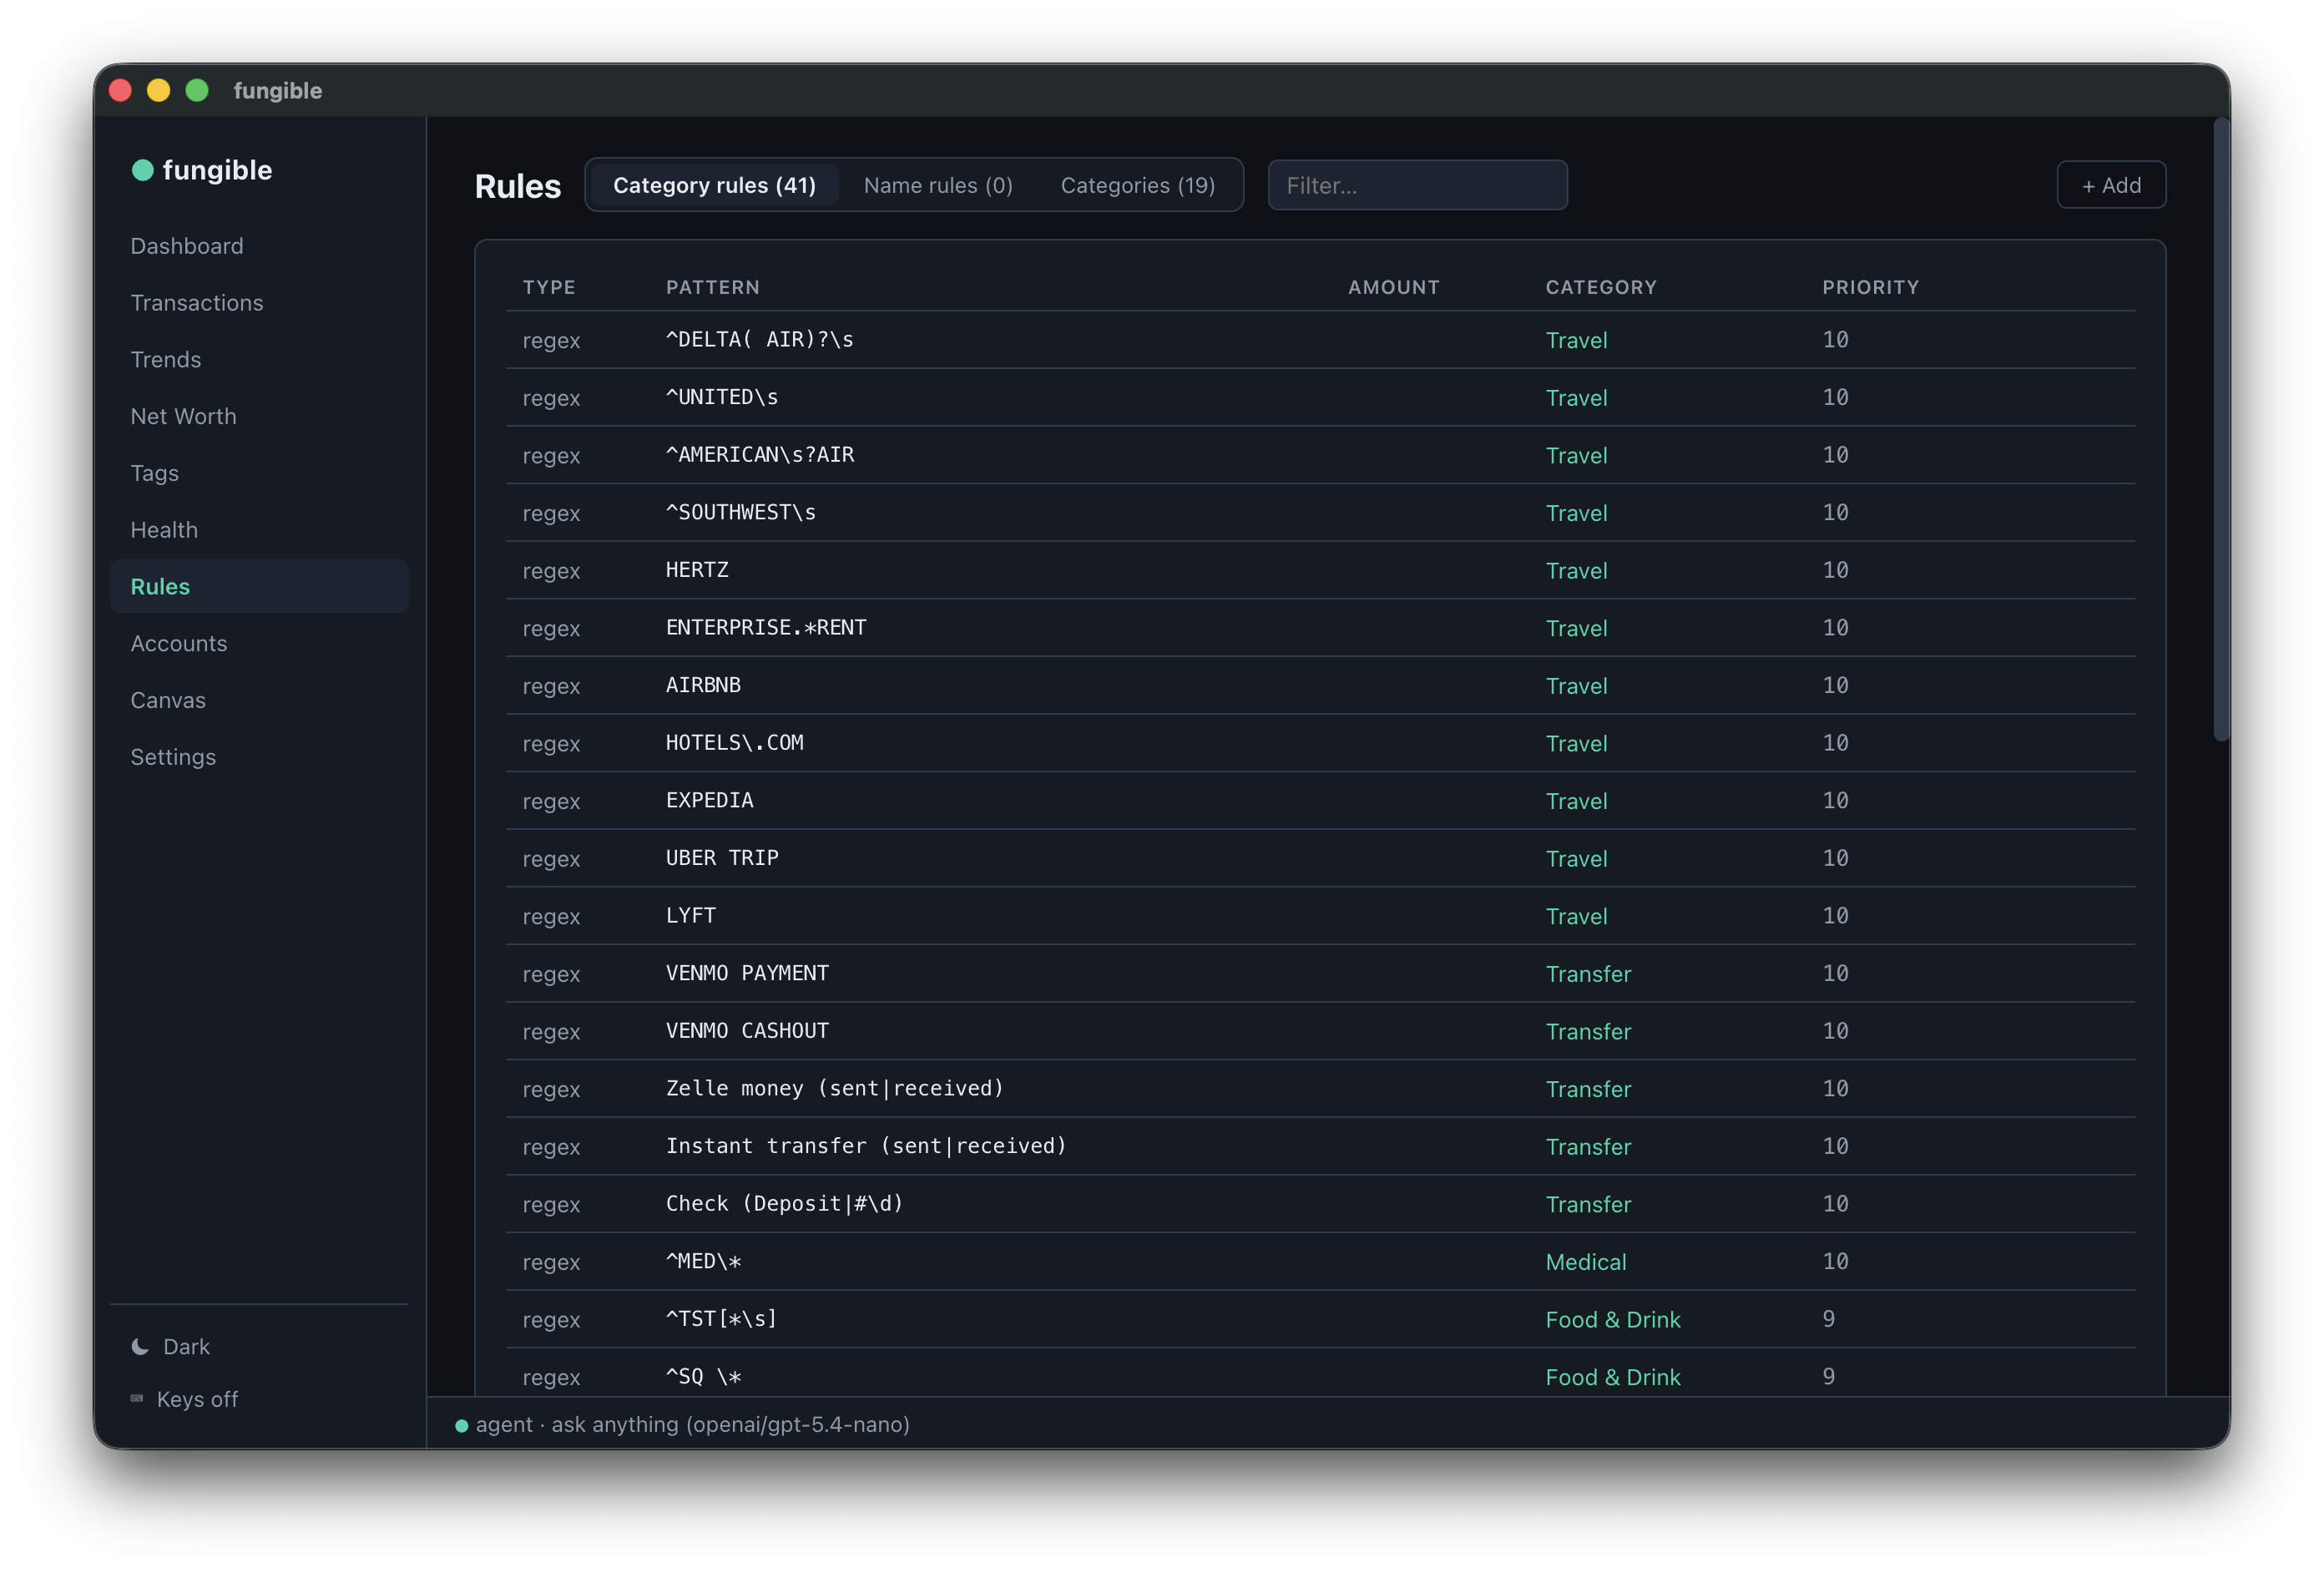2324x1573 pixels.
Task: Click Travel category in HERTZ row
Action: click(x=1577, y=571)
